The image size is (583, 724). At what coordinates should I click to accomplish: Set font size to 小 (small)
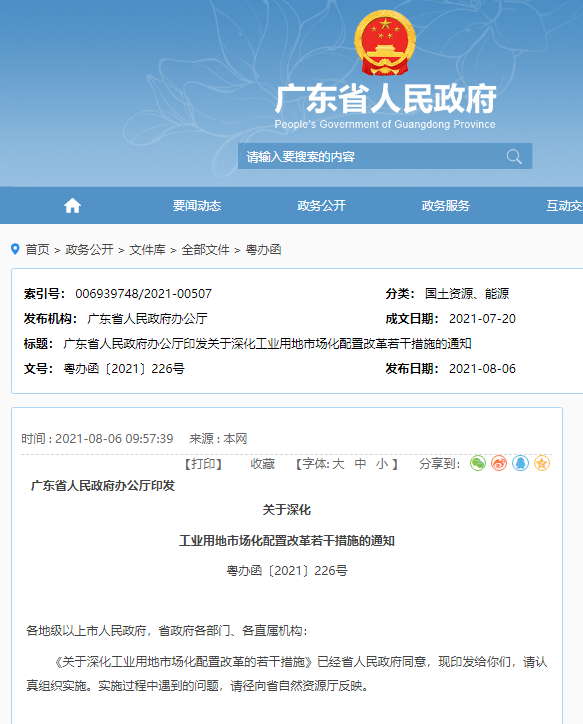[382, 464]
